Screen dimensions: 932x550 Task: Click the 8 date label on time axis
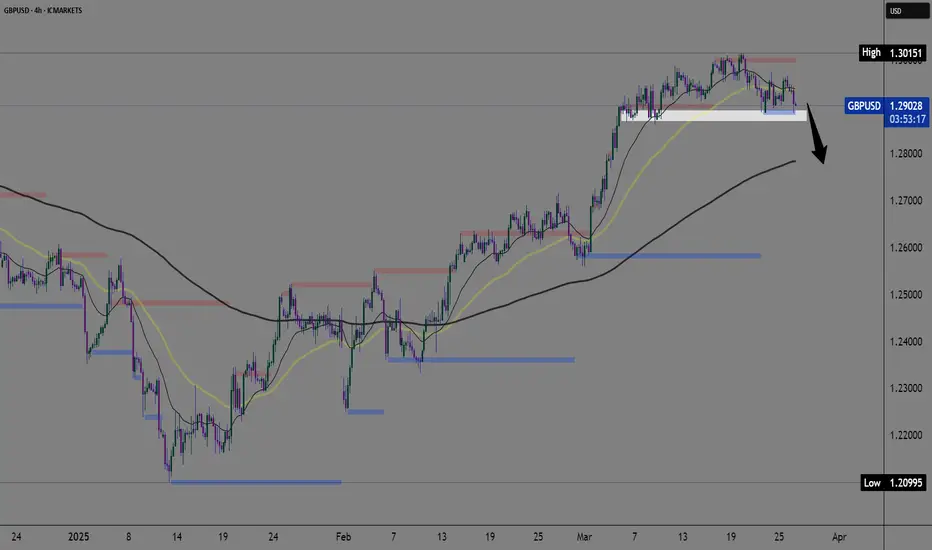(128, 537)
